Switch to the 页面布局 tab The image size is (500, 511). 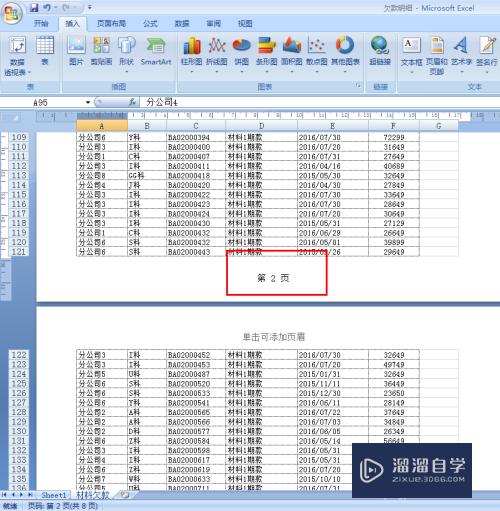111,24
